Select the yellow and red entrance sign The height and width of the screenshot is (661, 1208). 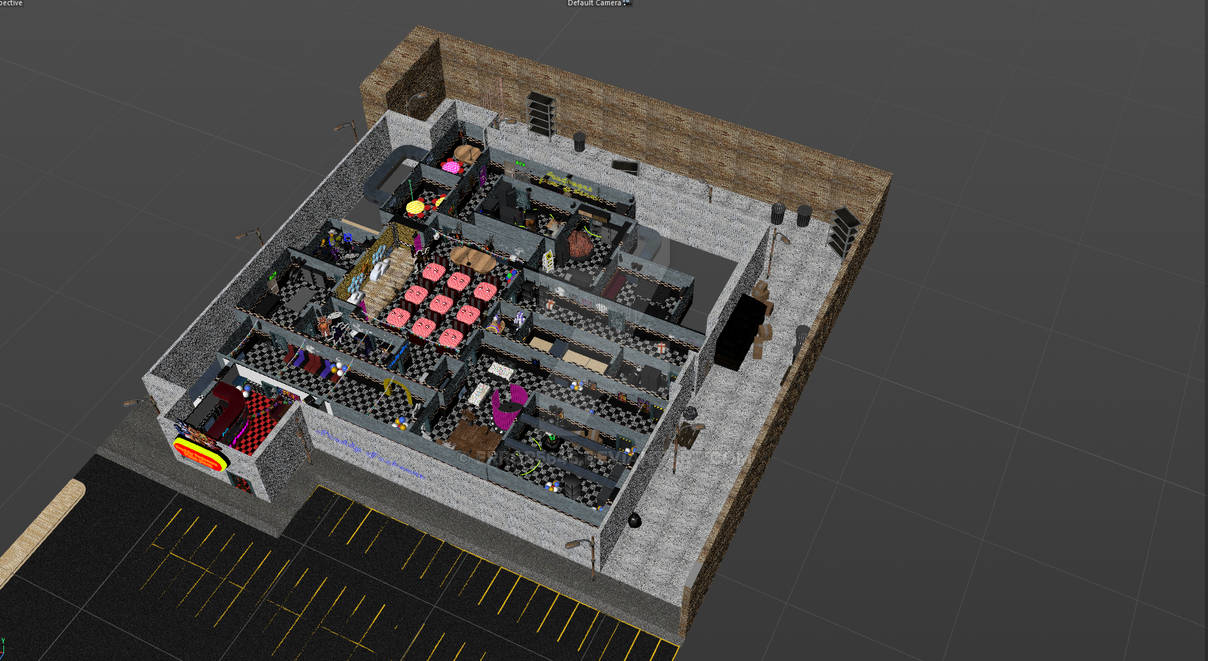(200, 453)
